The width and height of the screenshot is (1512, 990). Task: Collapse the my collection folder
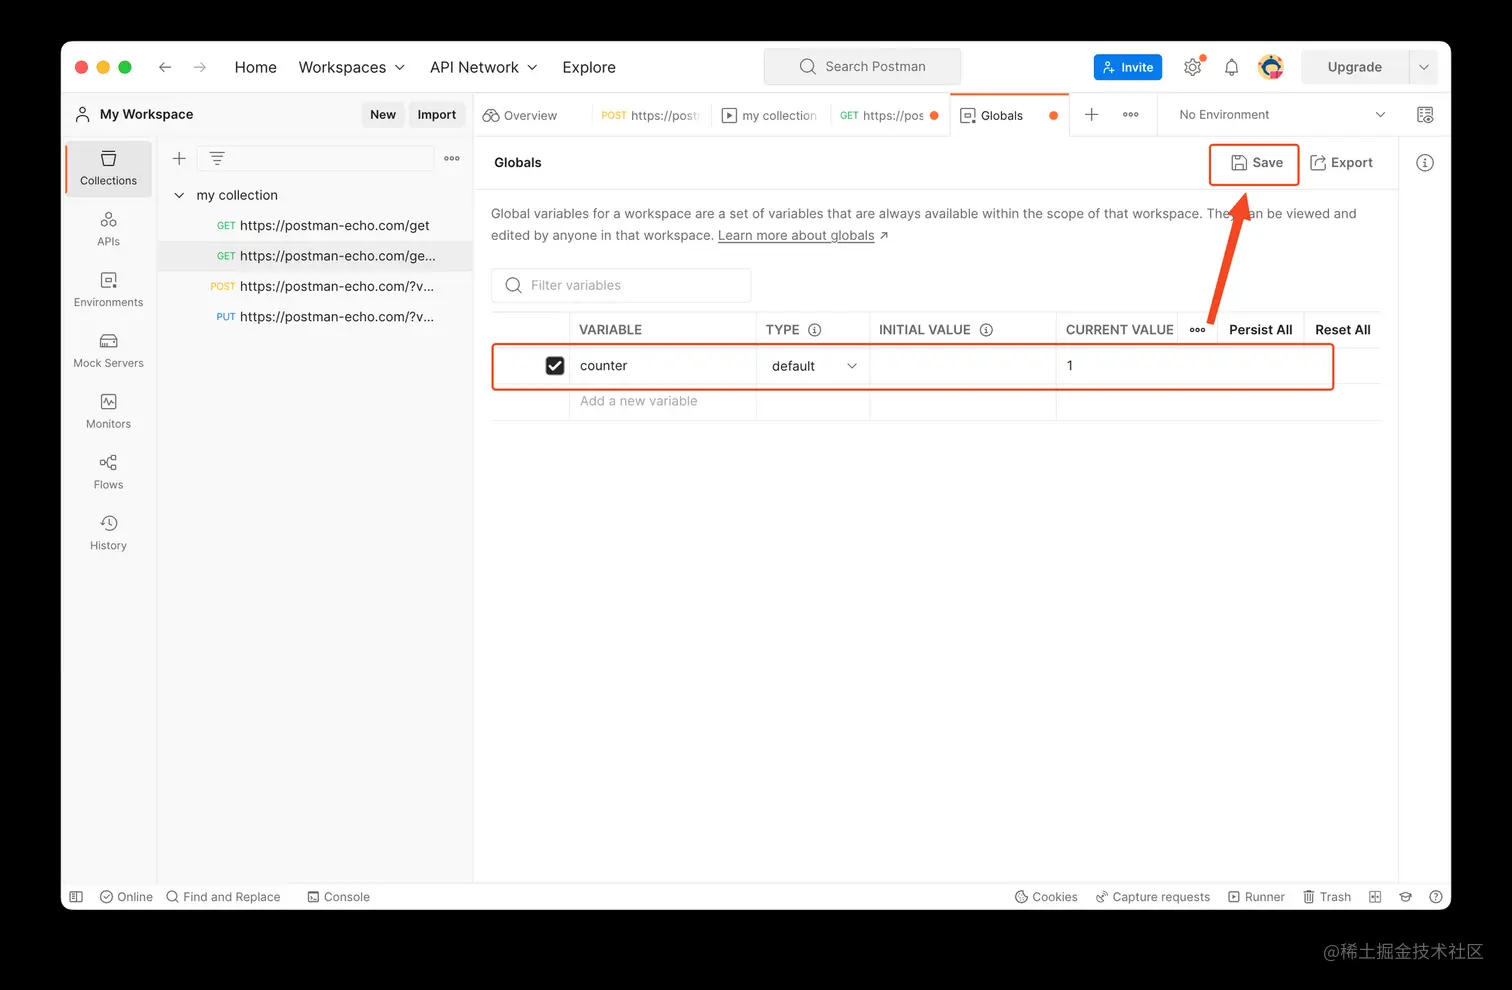click(179, 196)
